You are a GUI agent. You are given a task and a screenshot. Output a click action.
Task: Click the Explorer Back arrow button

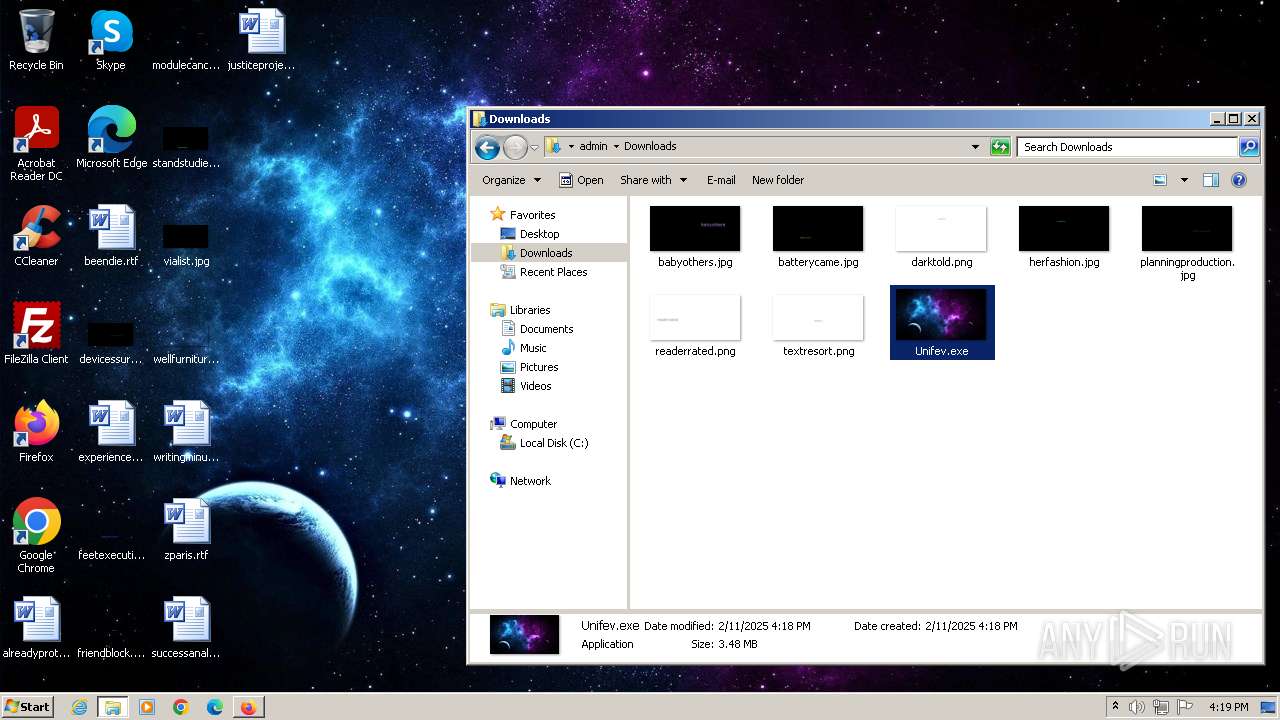tap(487, 147)
